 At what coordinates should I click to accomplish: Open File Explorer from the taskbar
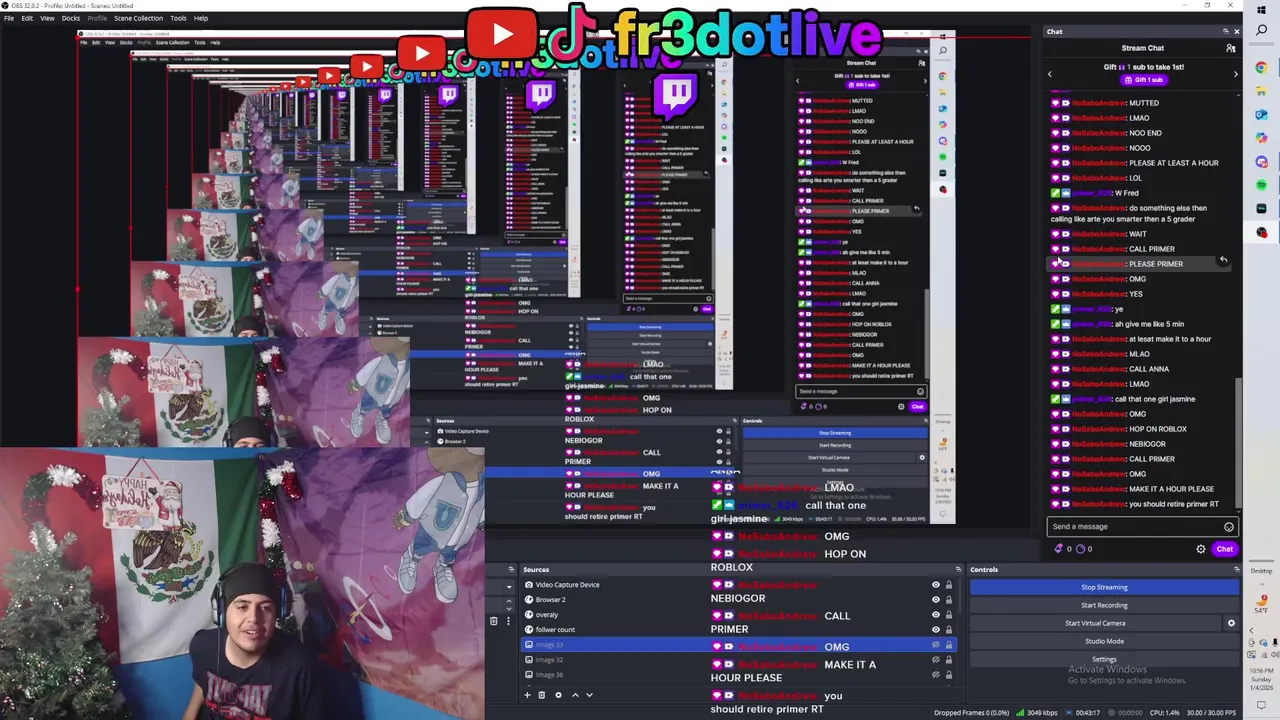pyautogui.click(x=1261, y=91)
